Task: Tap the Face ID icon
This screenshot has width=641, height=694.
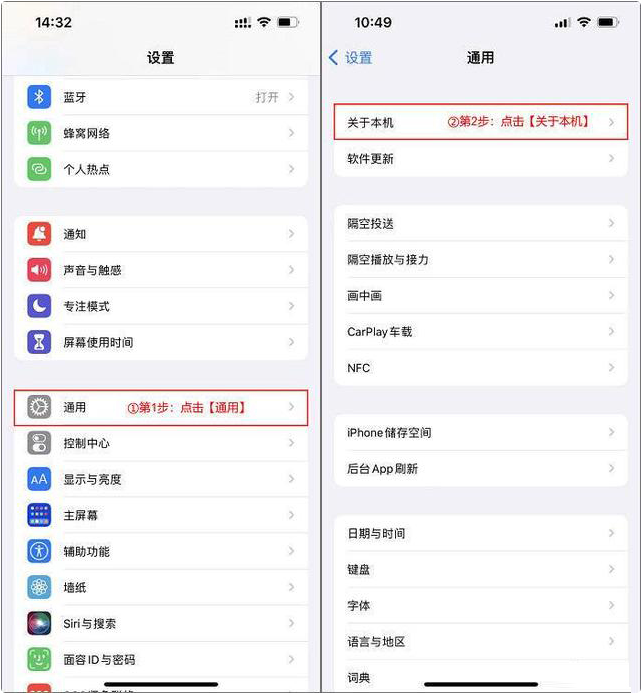Action: point(39,659)
